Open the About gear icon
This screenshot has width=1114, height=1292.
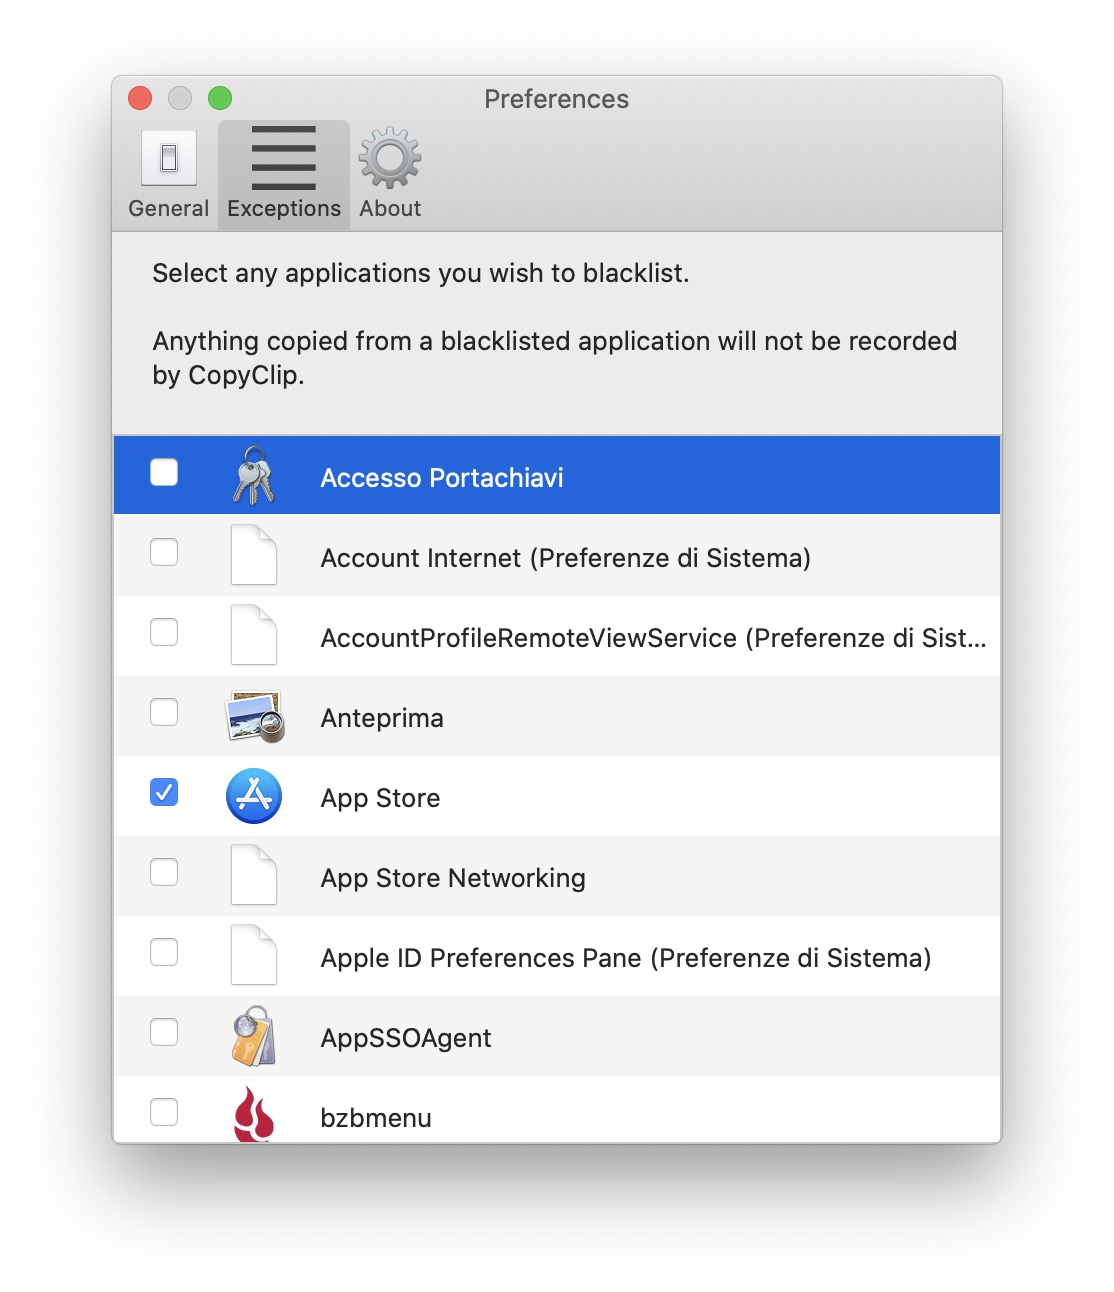click(x=390, y=157)
